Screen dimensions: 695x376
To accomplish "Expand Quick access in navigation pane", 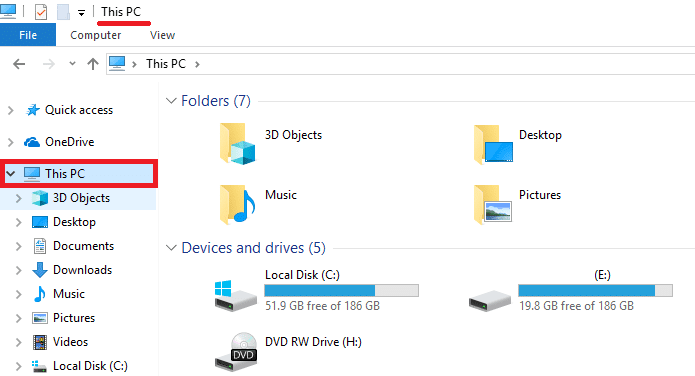I will pos(11,110).
